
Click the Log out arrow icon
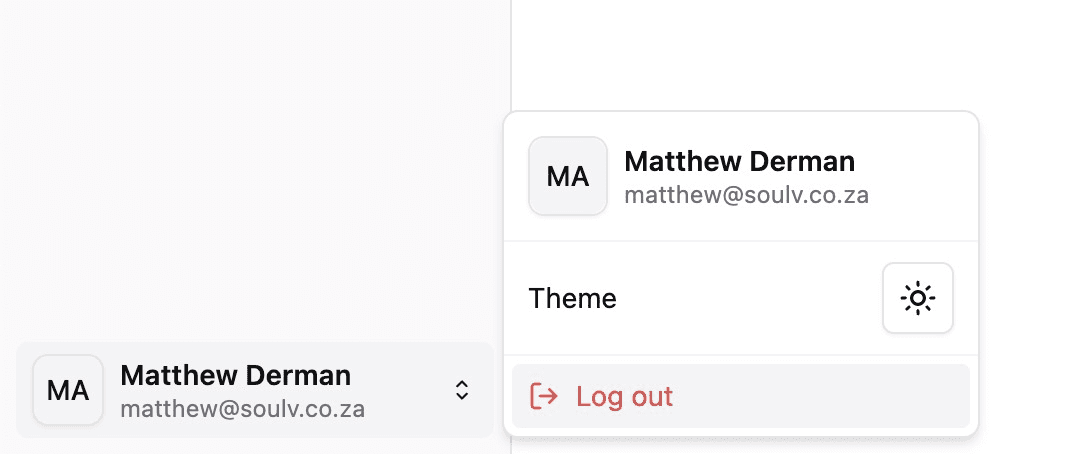(543, 396)
